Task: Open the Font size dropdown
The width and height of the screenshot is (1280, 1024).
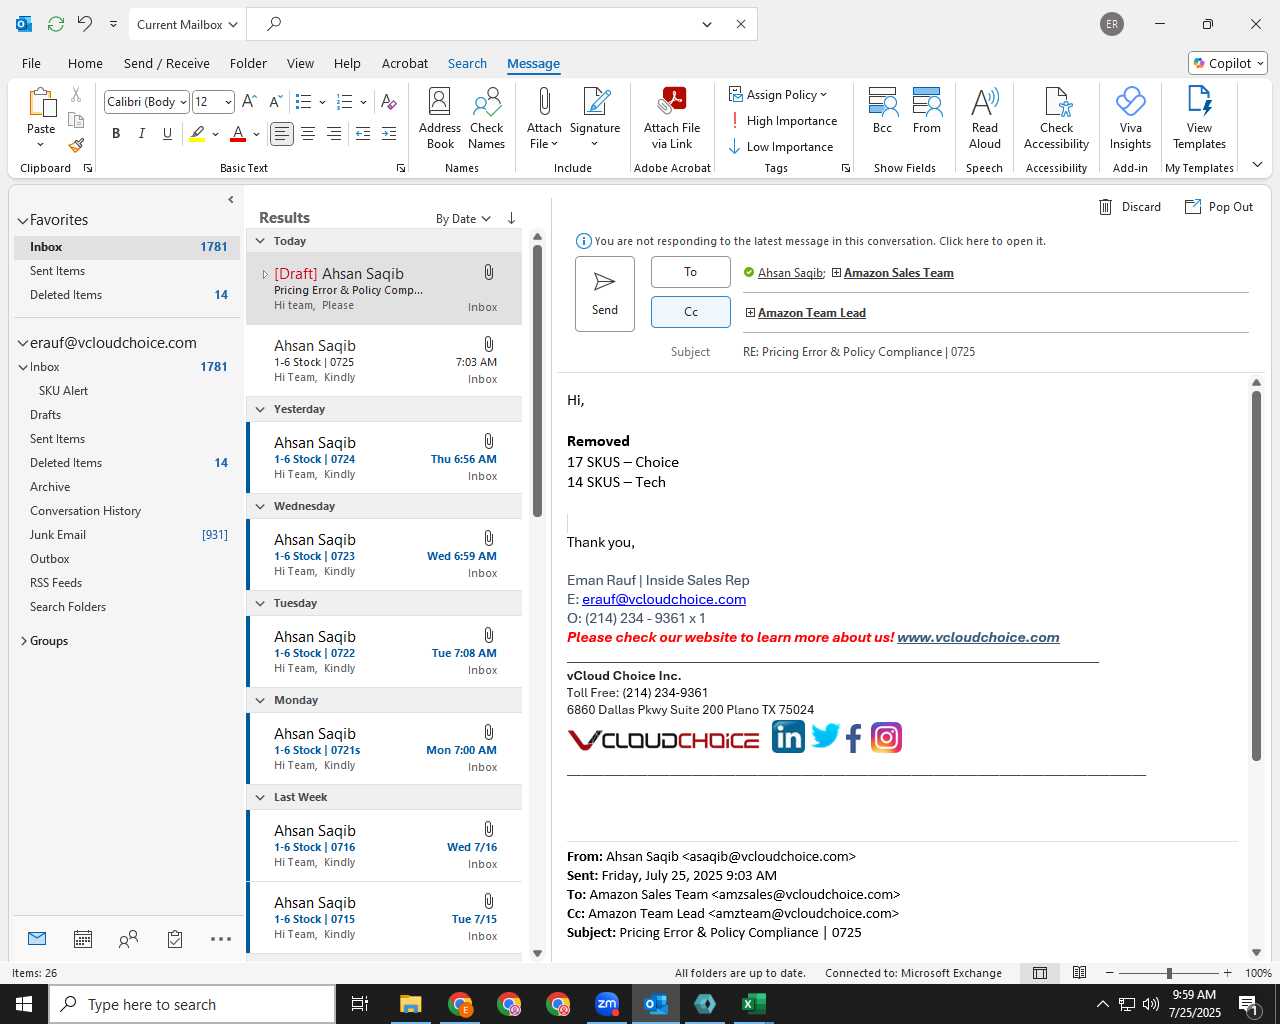Action: pyautogui.click(x=228, y=102)
